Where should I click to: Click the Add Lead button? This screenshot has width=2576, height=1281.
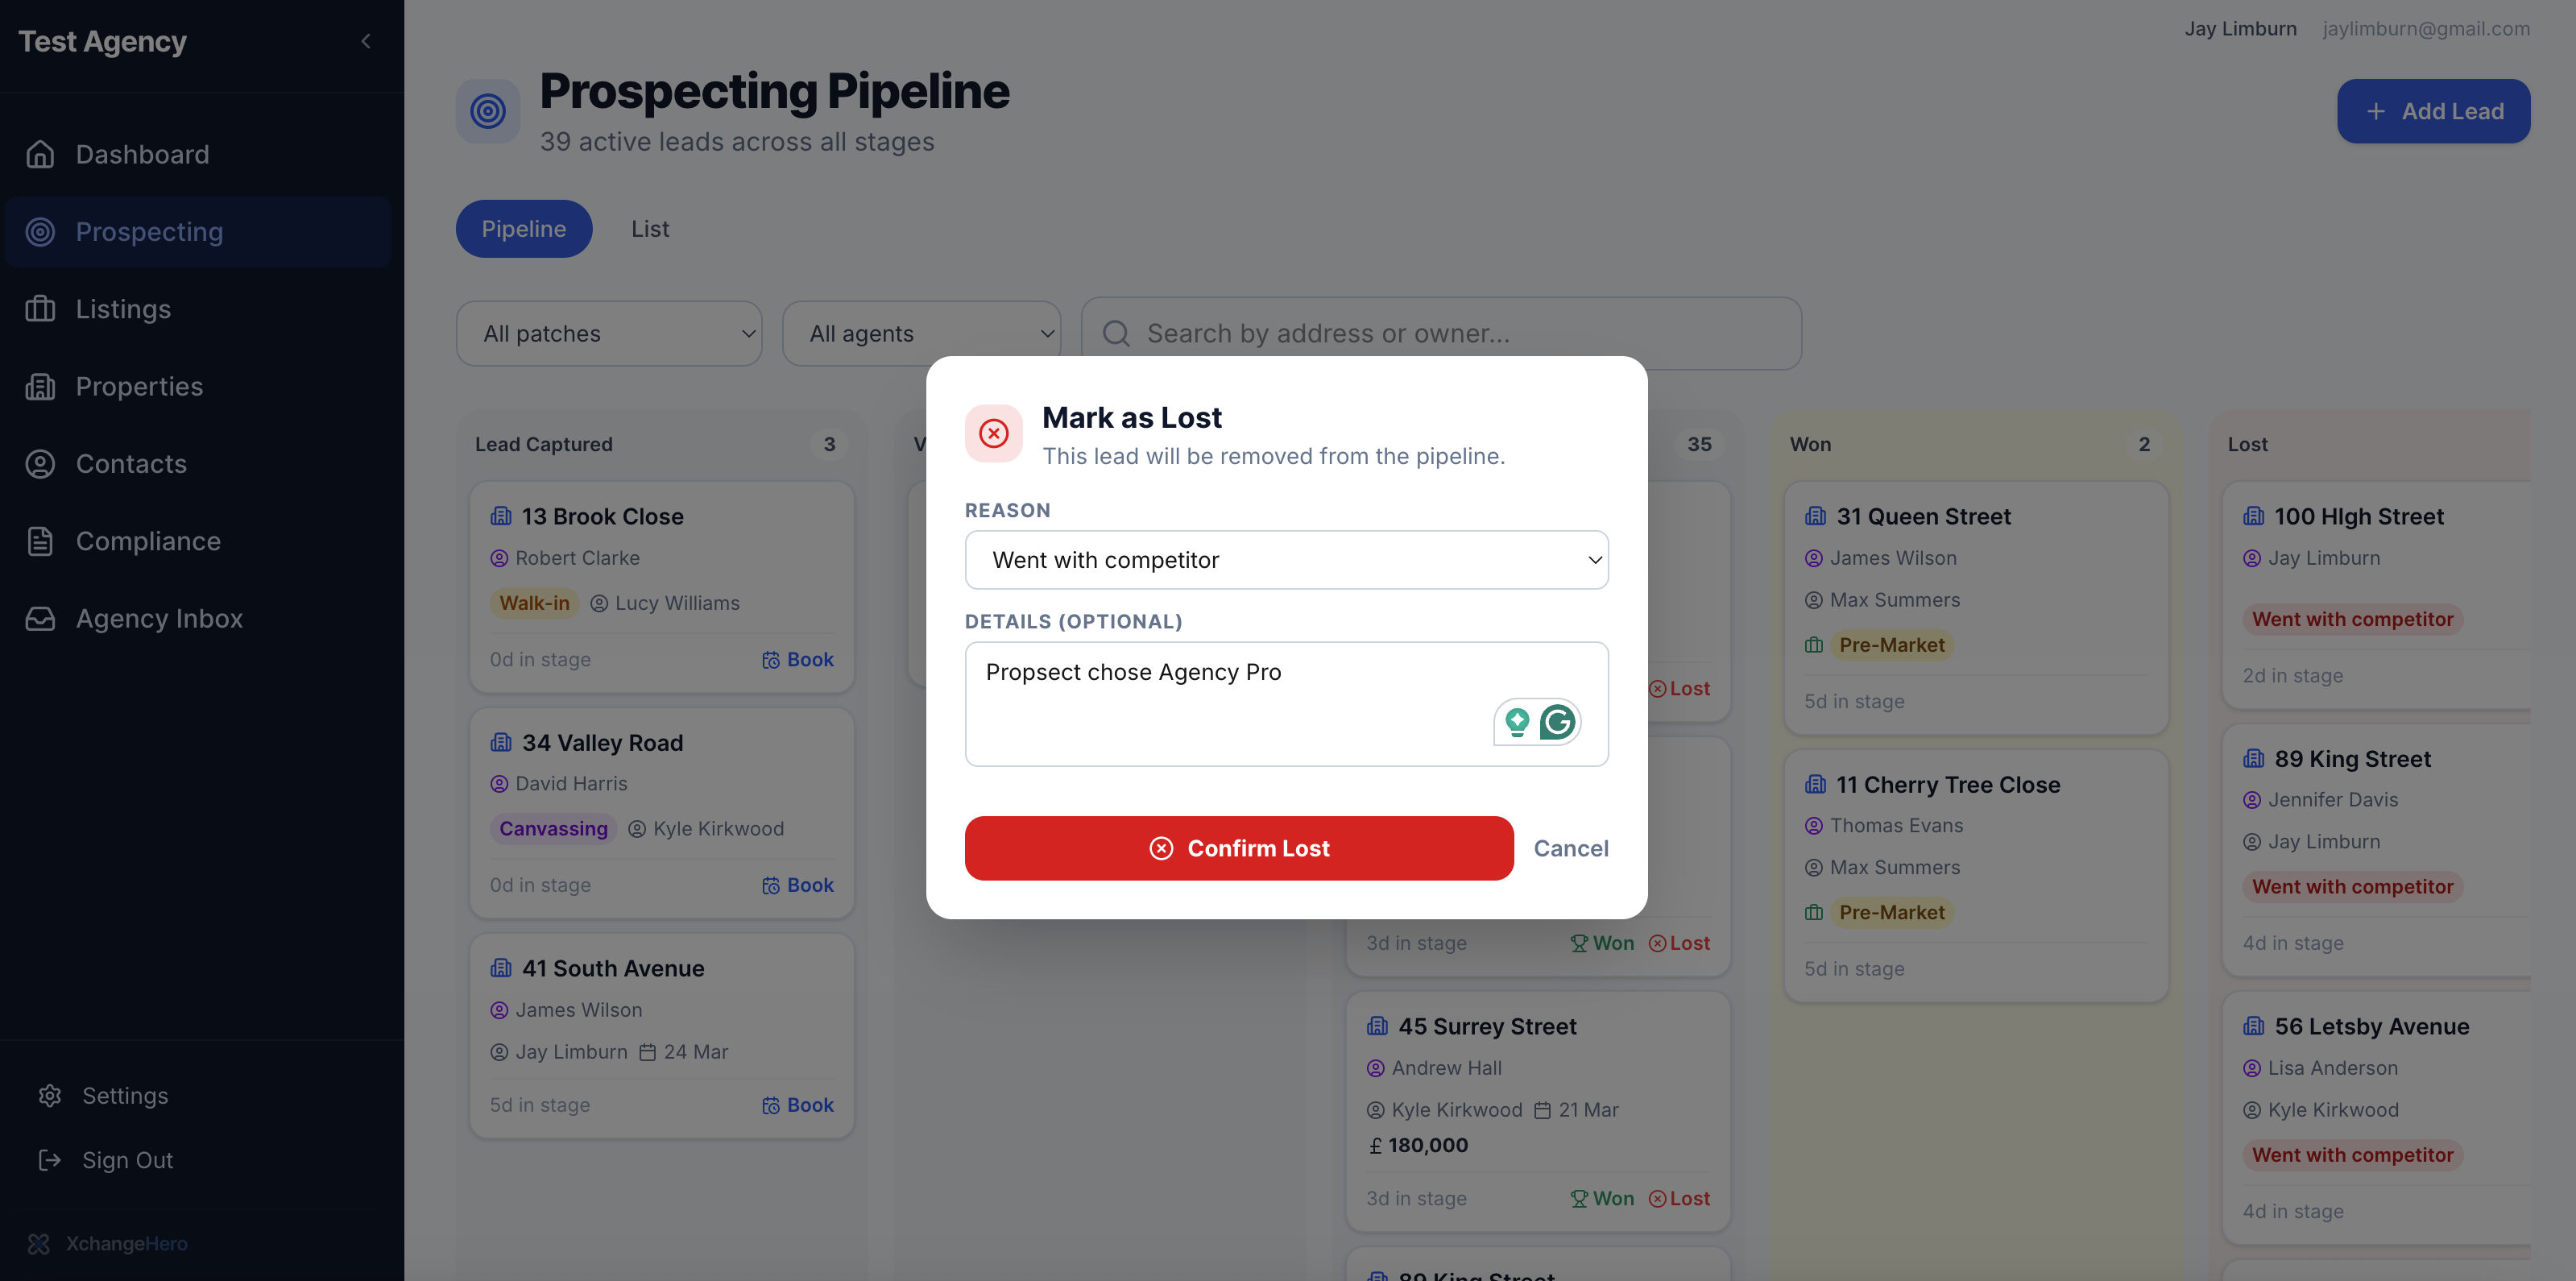tap(2433, 111)
